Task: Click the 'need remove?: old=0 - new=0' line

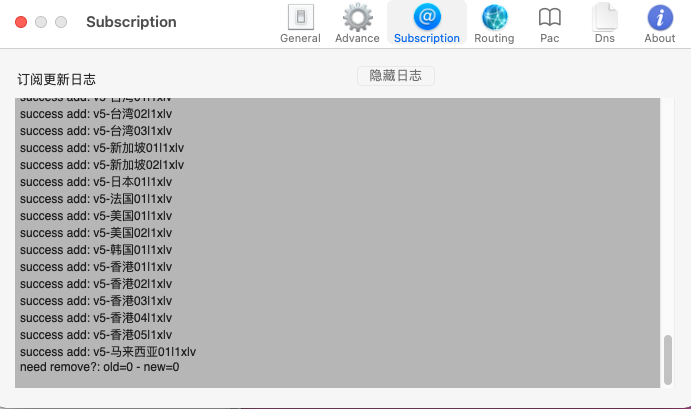Action: pos(100,367)
